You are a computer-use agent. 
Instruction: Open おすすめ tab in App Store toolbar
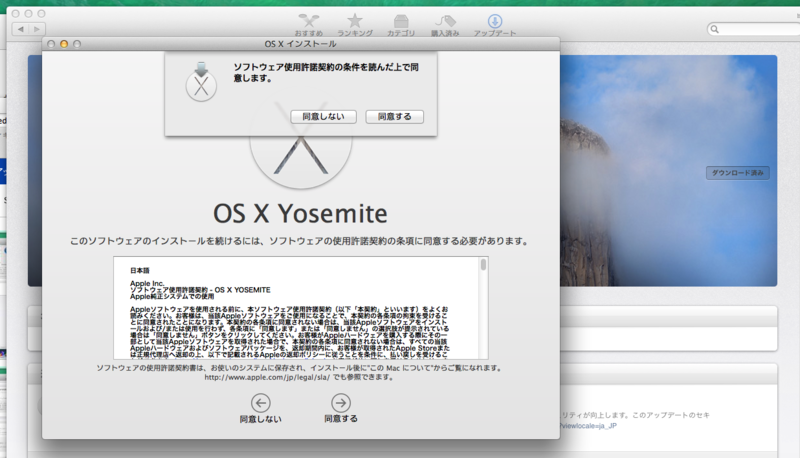click(309, 25)
